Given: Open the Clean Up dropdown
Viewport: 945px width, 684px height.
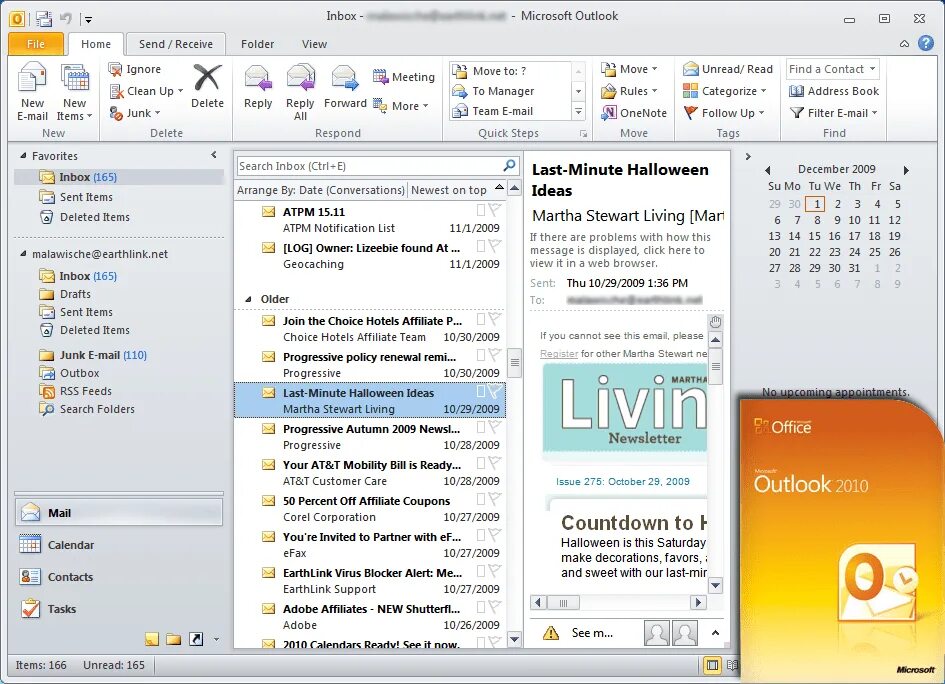Looking at the screenshot, I should (x=146, y=91).
